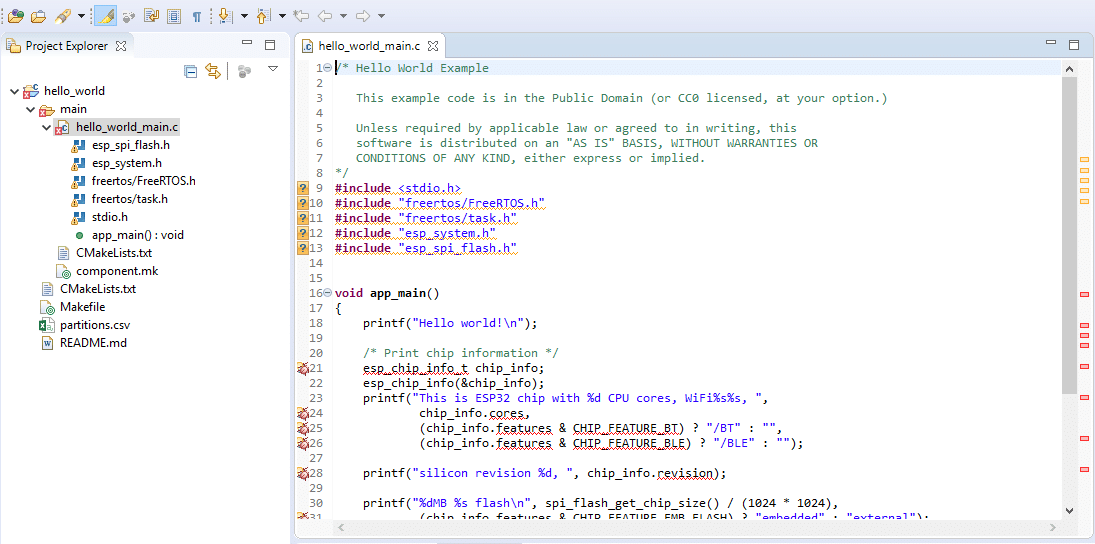Collapse All in Project Explorer

point(191,71)
